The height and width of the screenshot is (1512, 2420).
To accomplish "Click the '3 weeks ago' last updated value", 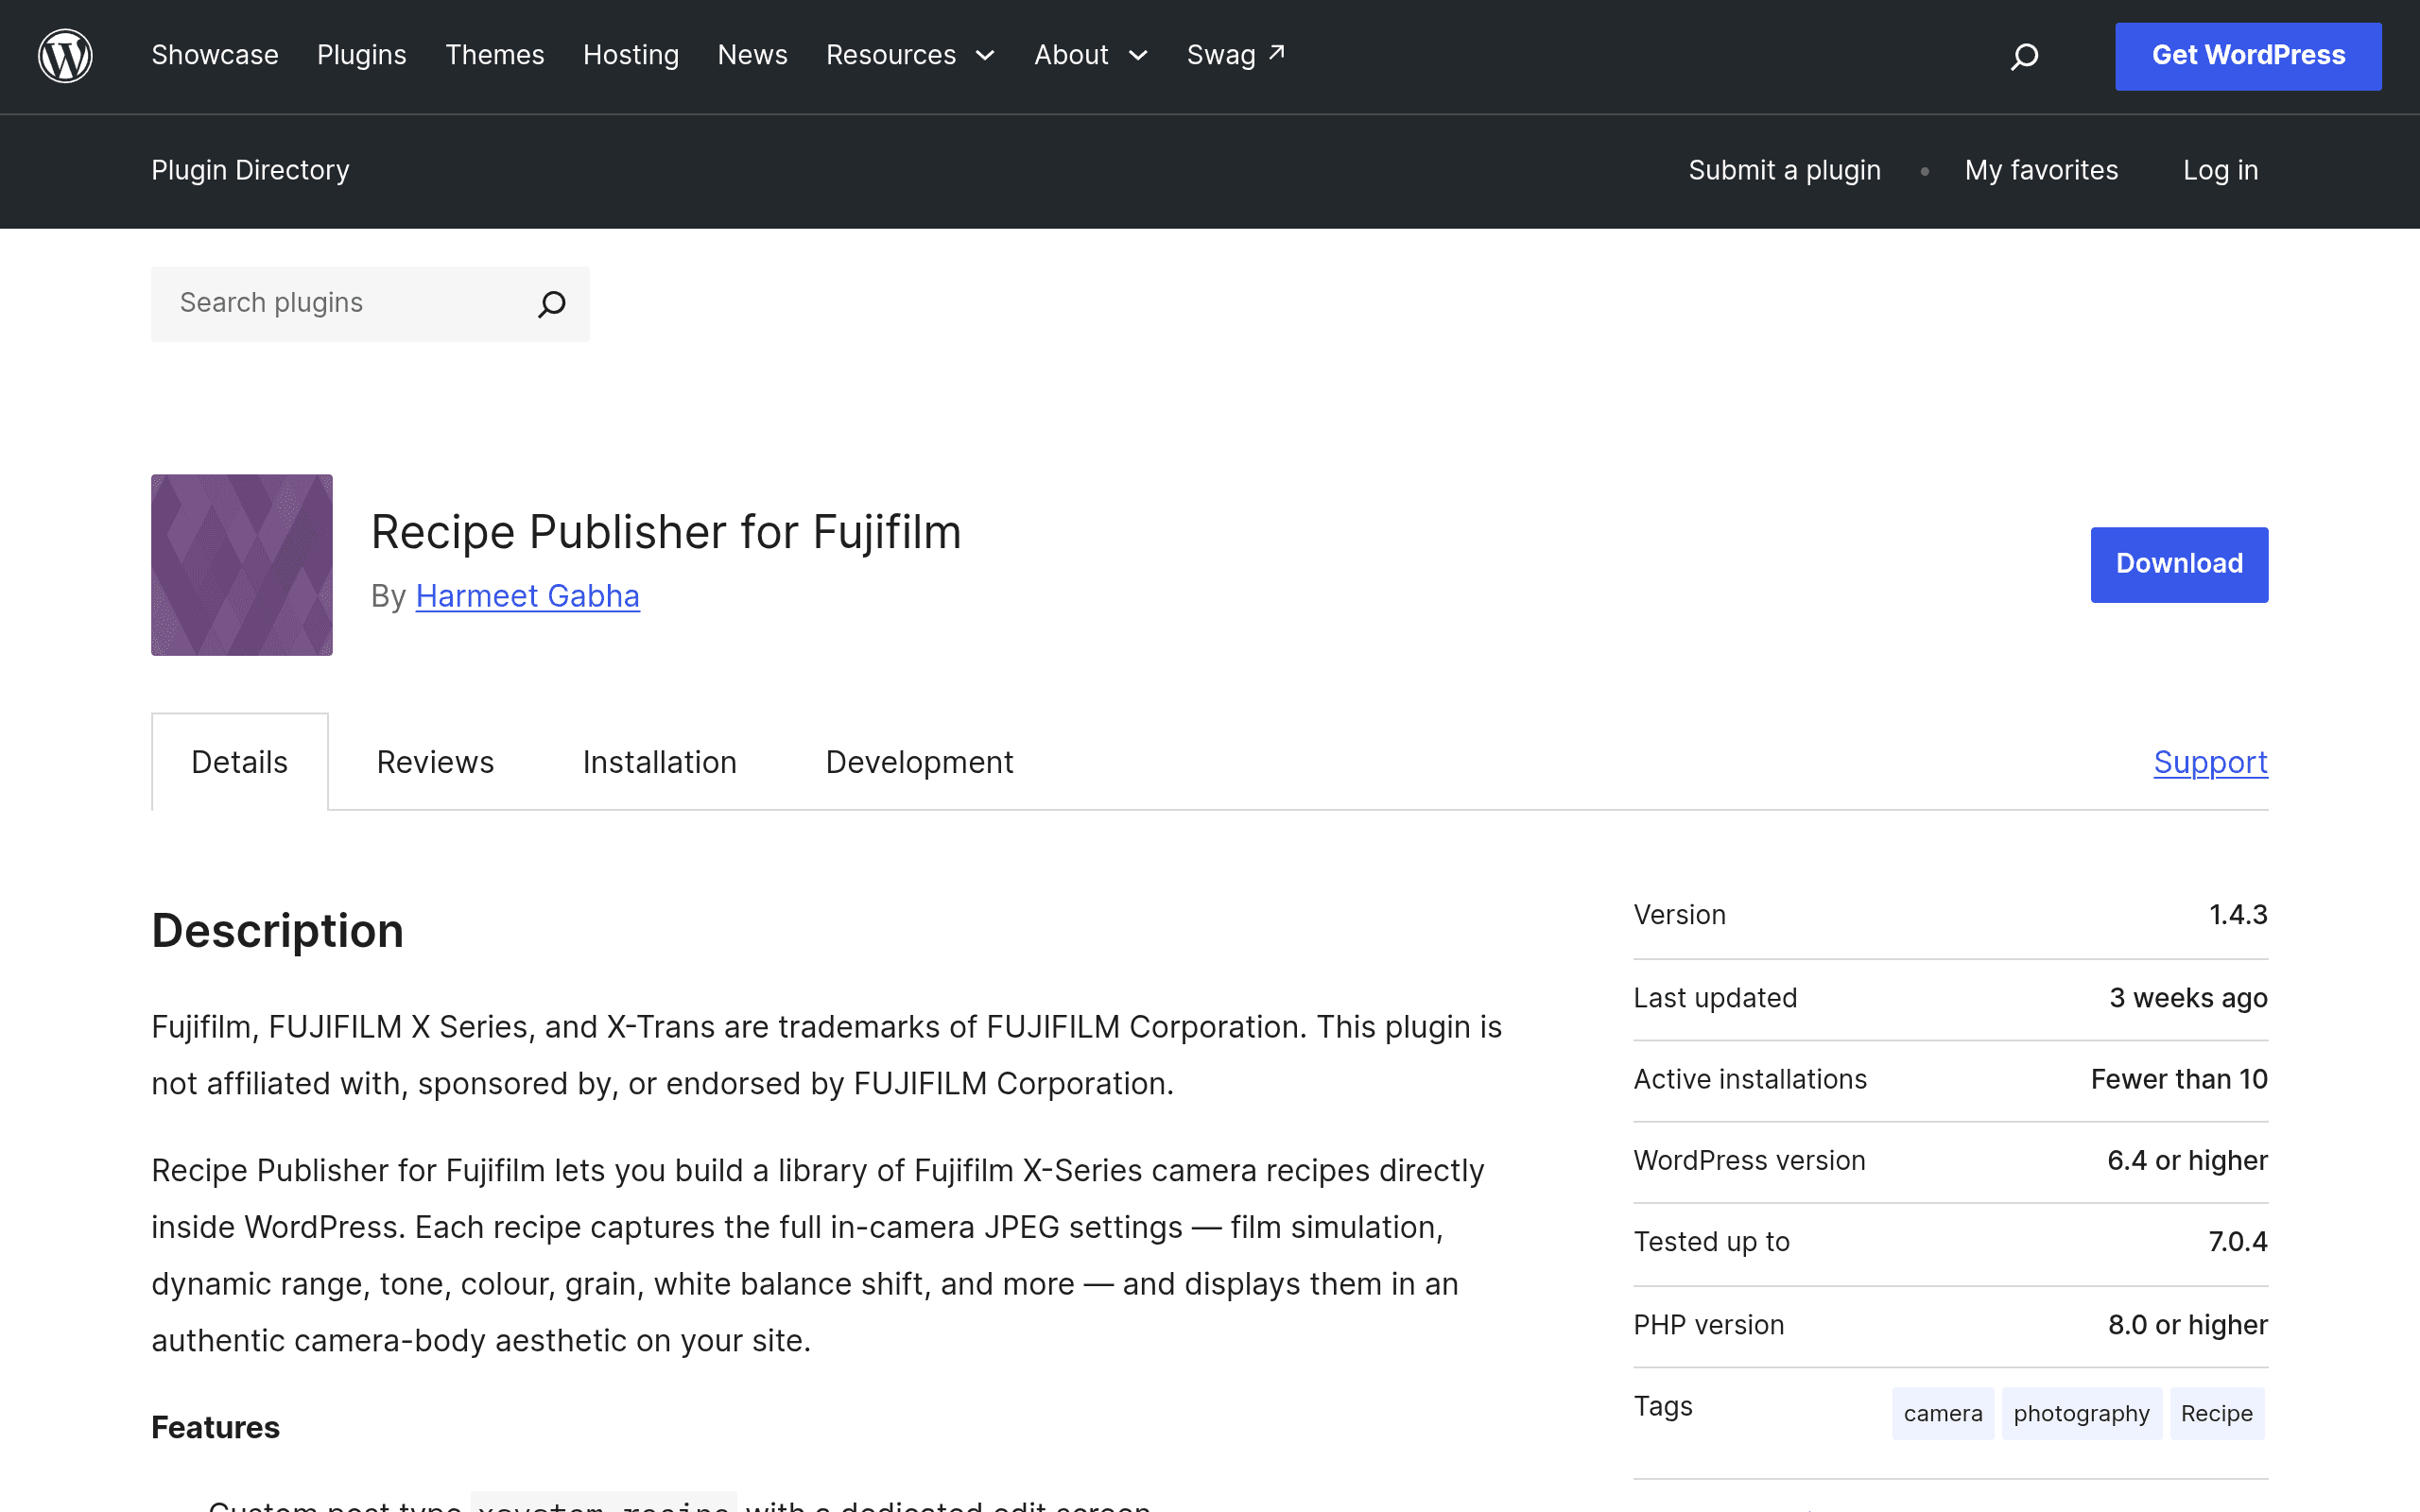I will 2188,998.
